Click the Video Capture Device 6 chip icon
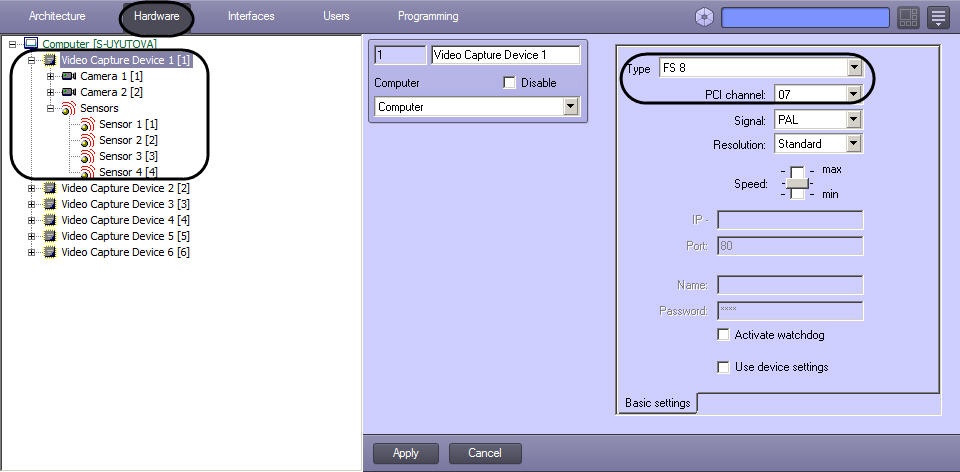Screen dimensions: 960x472 coord(50,252)
